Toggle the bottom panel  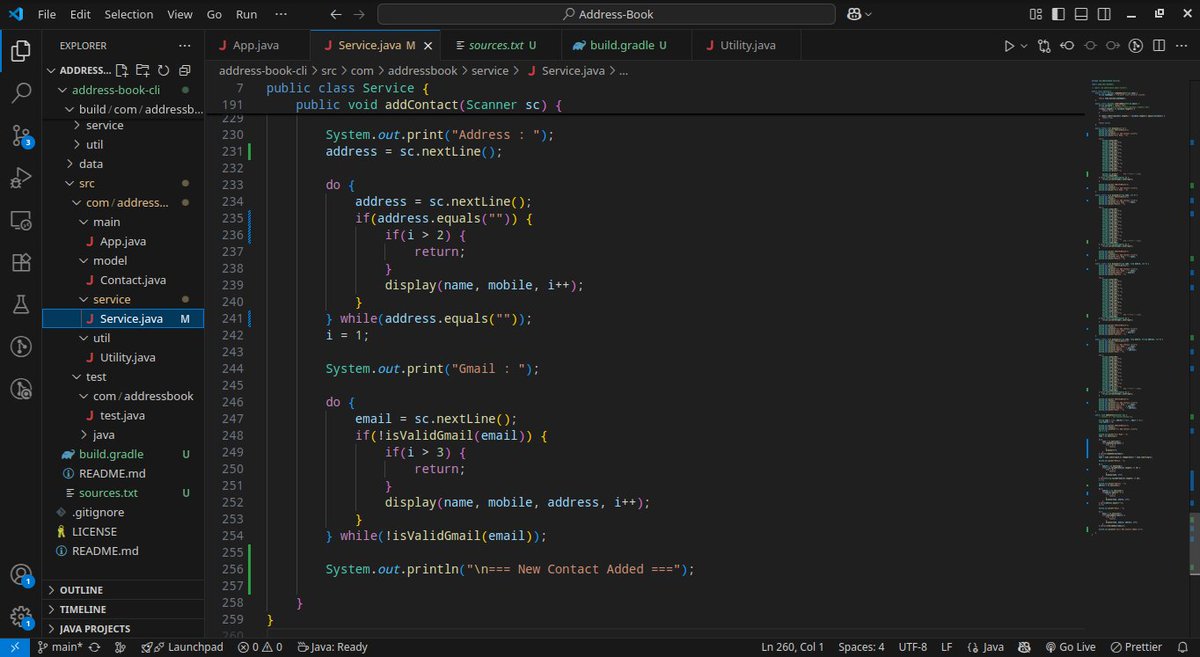pos(1083,14)
